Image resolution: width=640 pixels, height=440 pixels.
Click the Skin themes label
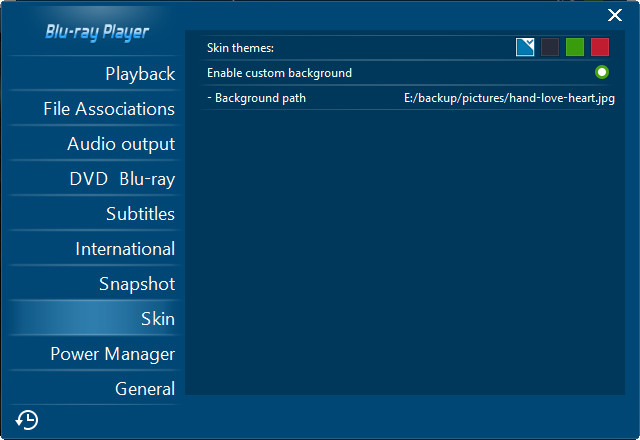[x=240, y=48]
